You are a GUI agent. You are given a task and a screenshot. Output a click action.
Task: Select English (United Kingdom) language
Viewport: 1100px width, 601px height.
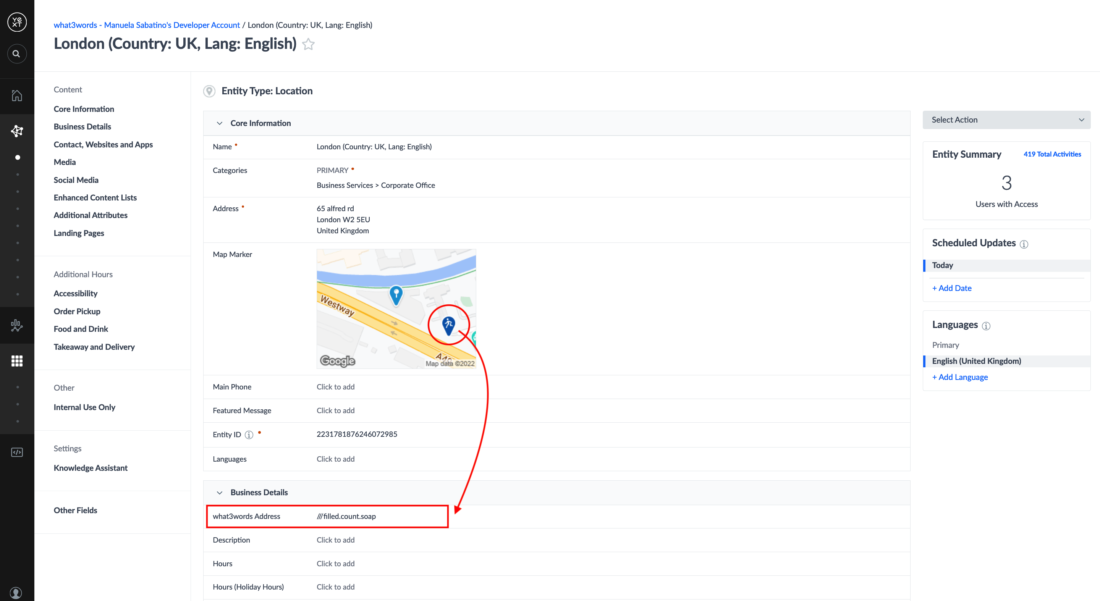(1006, 361)
